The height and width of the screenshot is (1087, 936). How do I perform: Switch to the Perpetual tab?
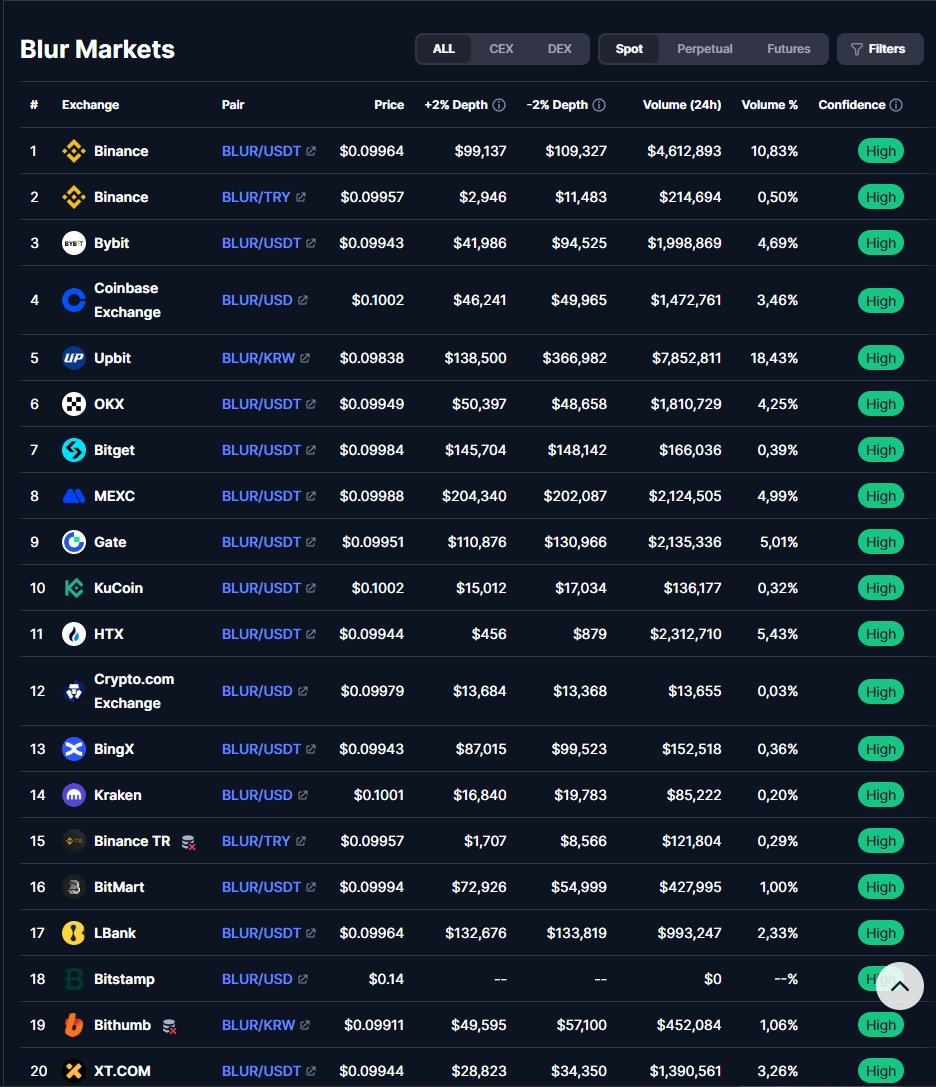pyautogui.click(x=704, y=49)
